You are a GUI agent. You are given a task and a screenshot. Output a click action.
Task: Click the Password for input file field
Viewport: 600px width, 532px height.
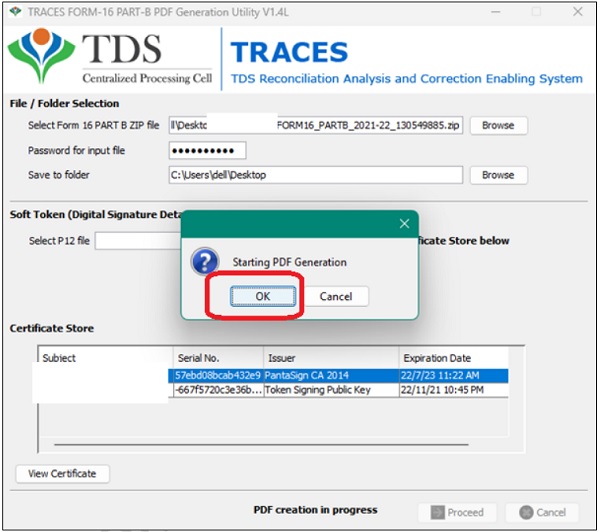point(207,151)
